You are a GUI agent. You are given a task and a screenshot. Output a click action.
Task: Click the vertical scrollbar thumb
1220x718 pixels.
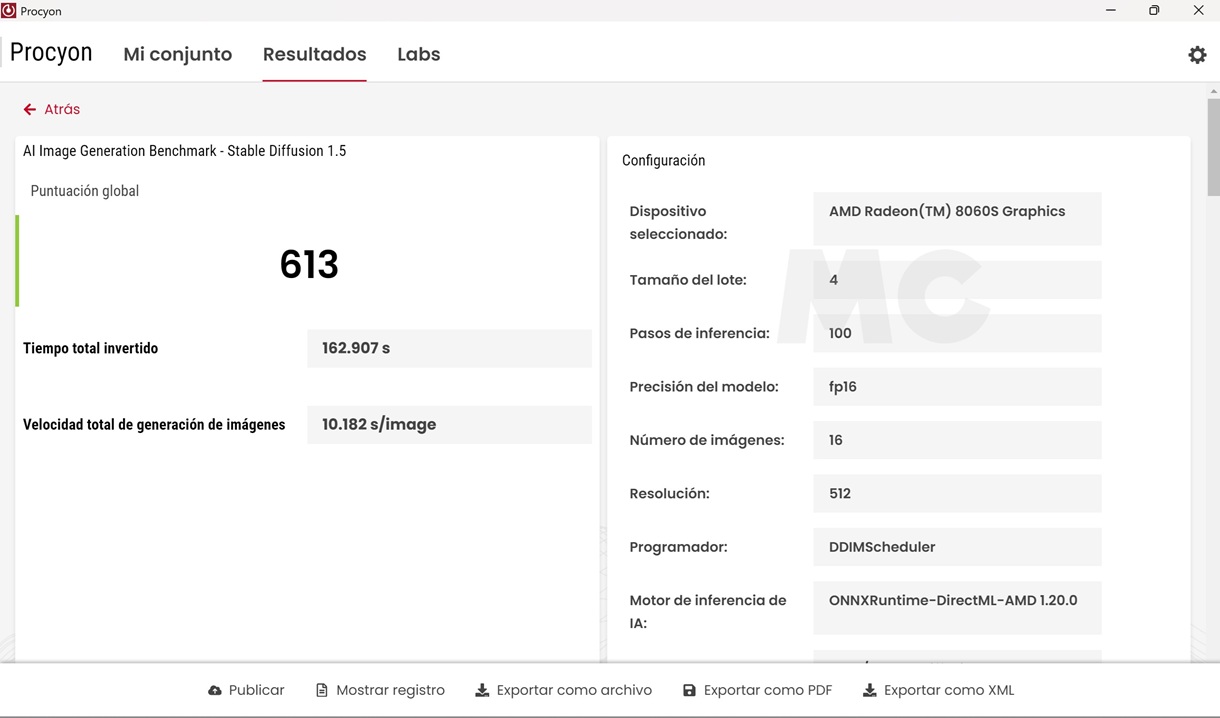[x=1213, y=147]
